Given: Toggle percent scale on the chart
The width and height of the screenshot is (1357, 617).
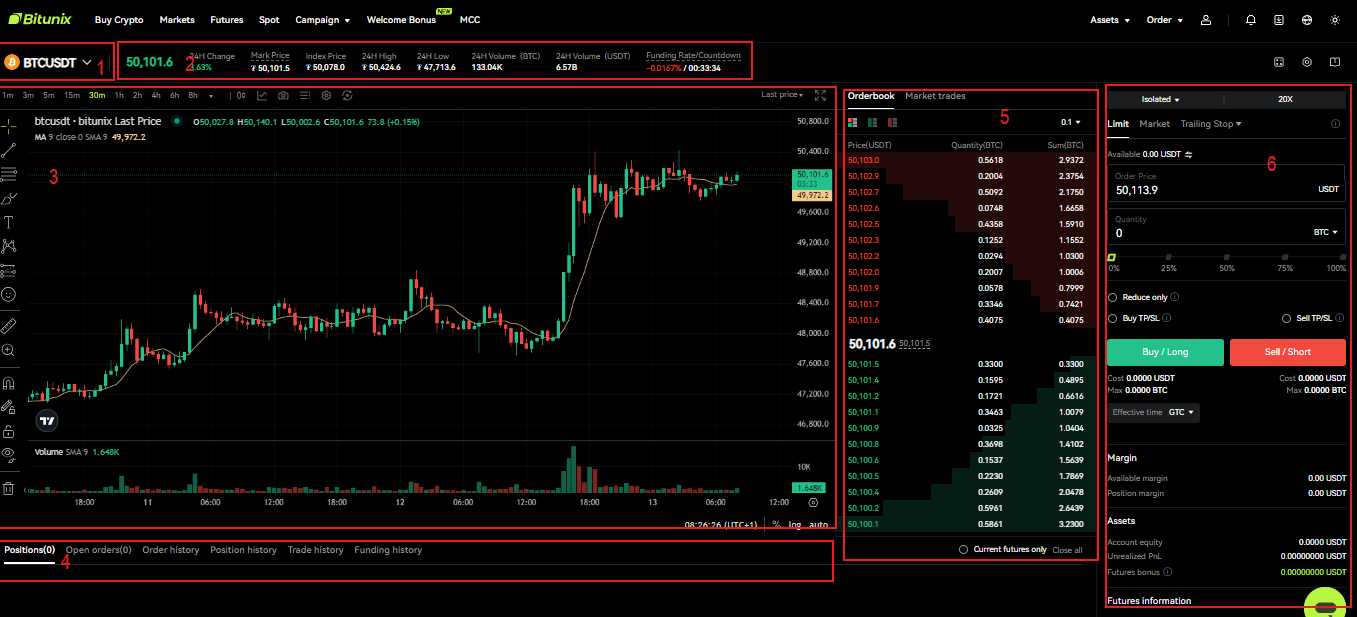Looking at the screenshot, I should [776, 524].
